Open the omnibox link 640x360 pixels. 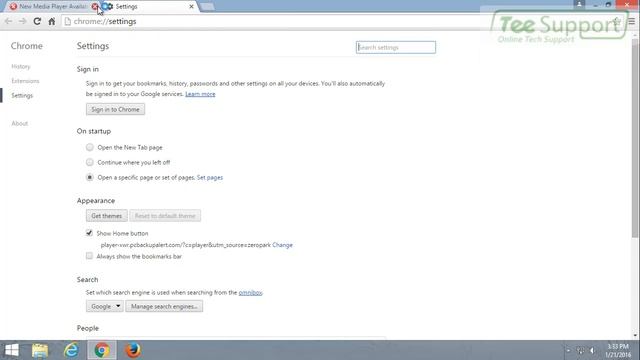pyautogui.click(x=250, y=293)
